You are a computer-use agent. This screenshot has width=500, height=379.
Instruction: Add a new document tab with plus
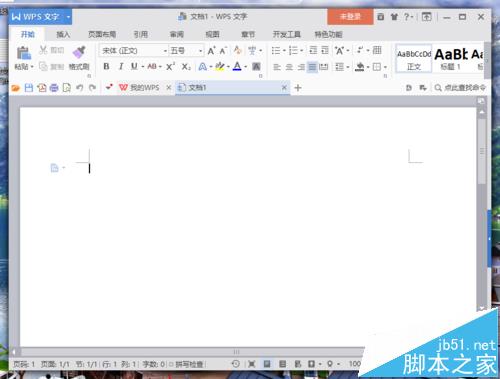click(x=298, y=88)
